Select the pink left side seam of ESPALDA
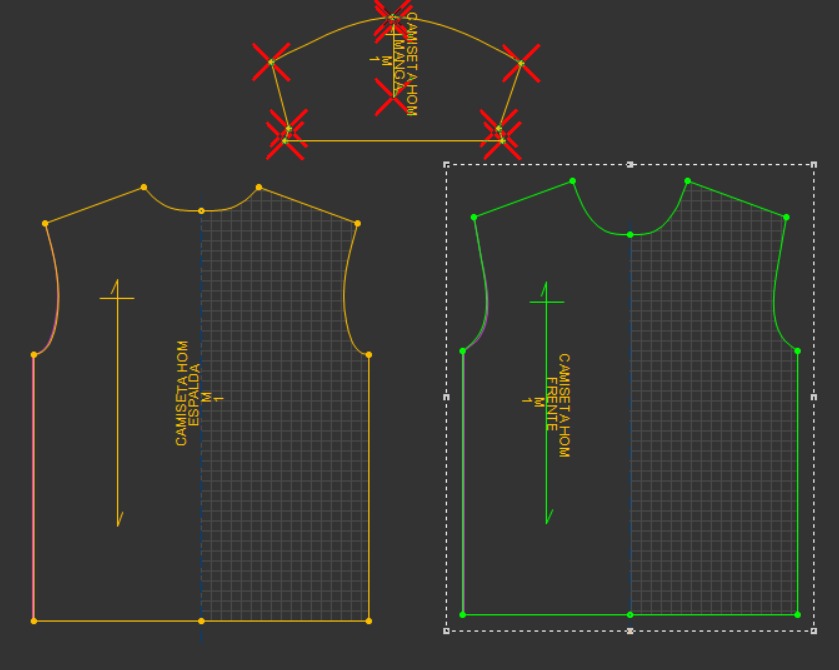 pyautogui.click(x=34, y=488)
